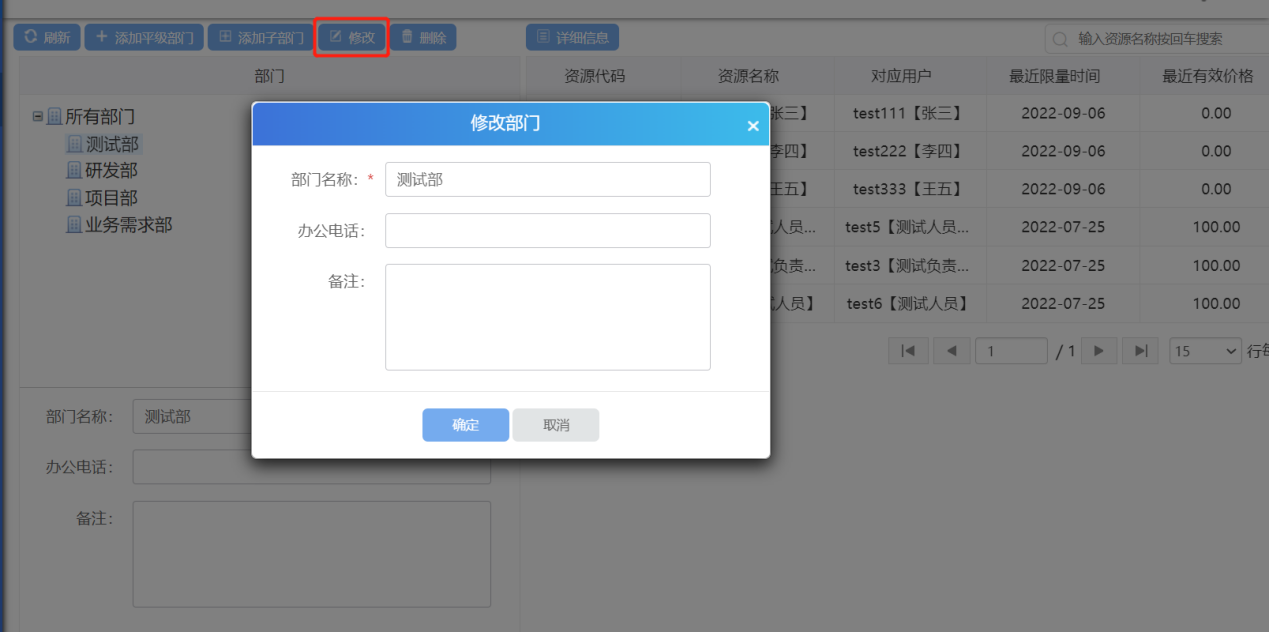Select 研发部 in department tree

111,171
